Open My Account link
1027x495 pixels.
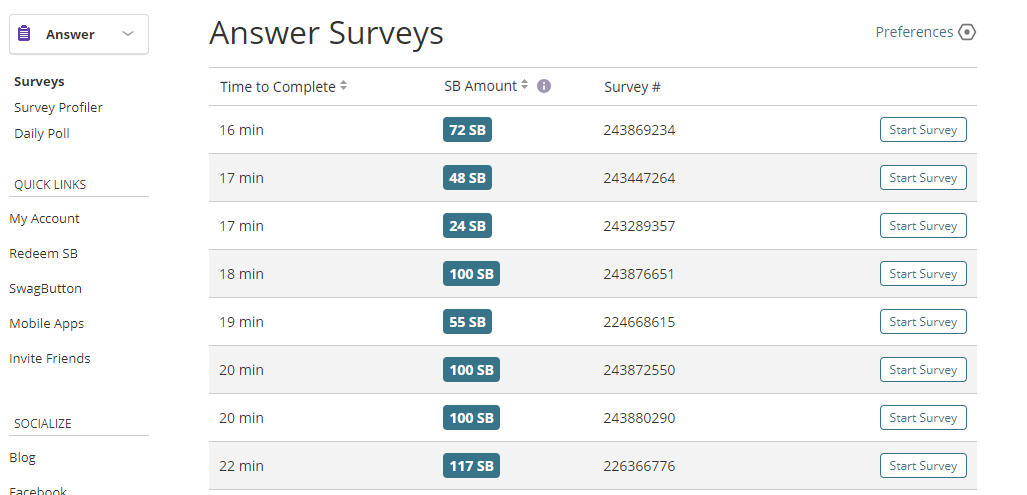(44, 219)
